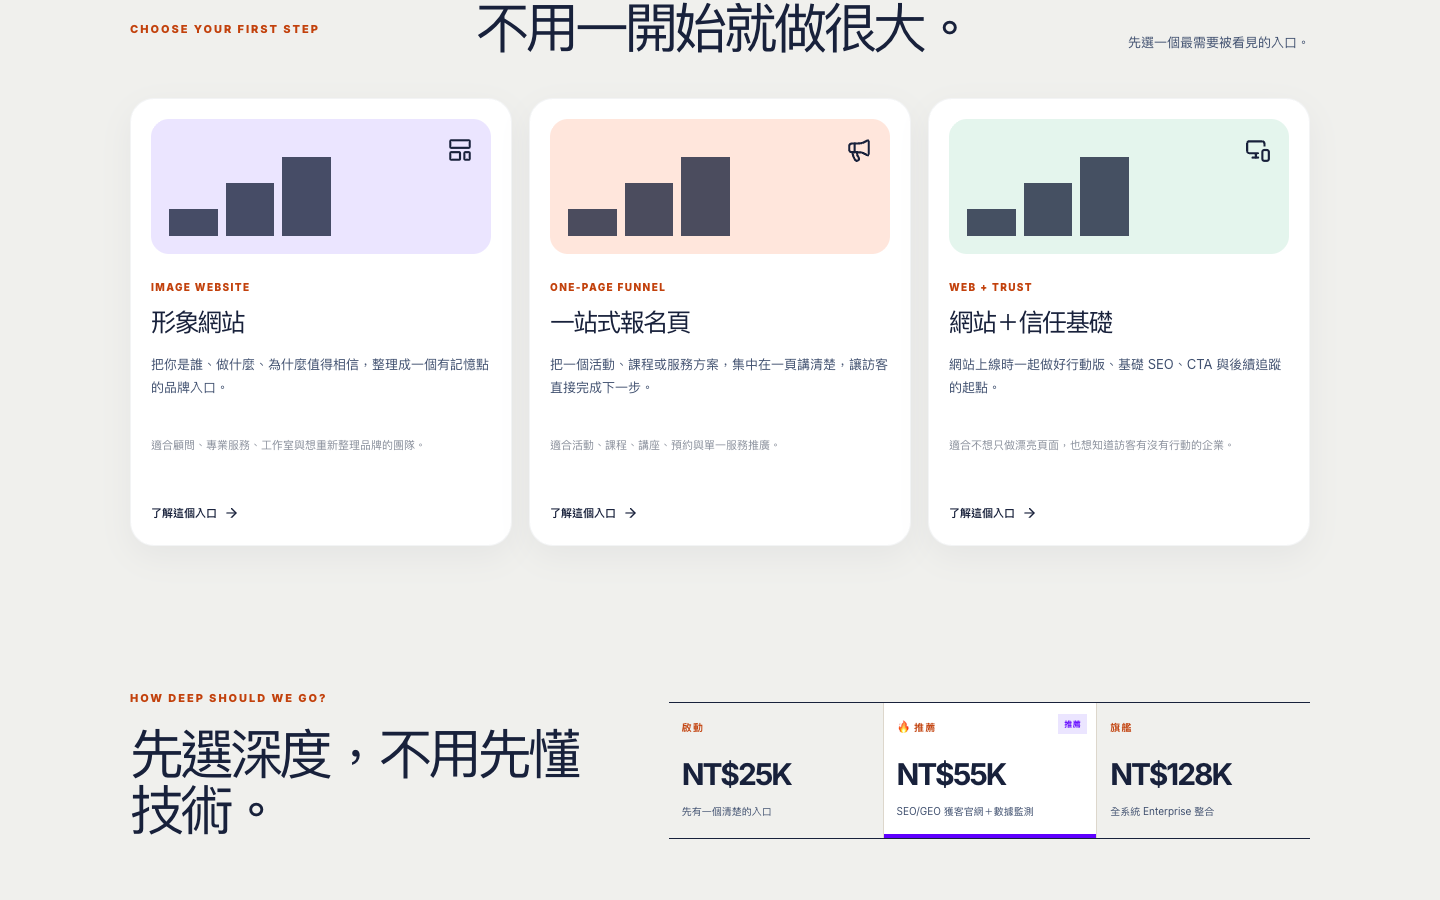Image resolution: width=1440 pixels, height=900 pixels.
Task: Click the arrow icon under 一站式報名頁 card
Action: (x=631, y=513)
